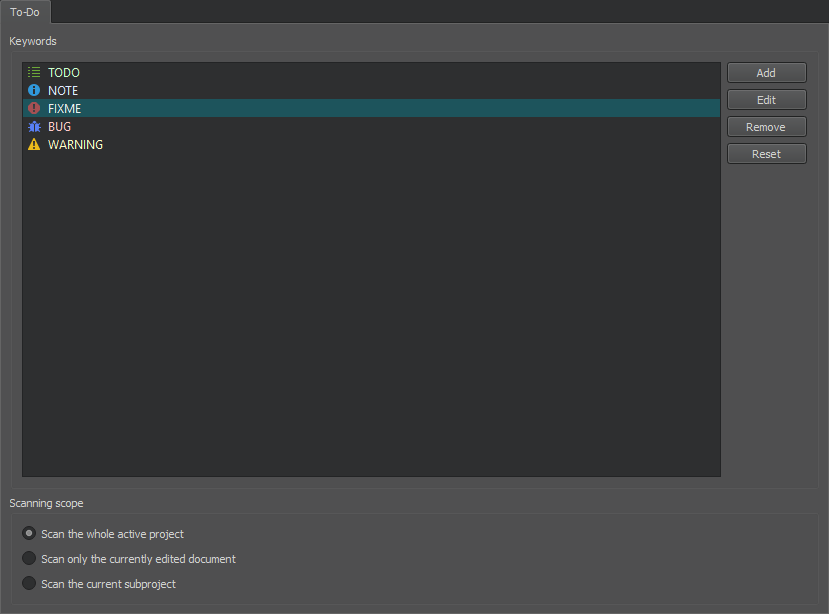Enable scanning the whole active project

click(29, 534)
